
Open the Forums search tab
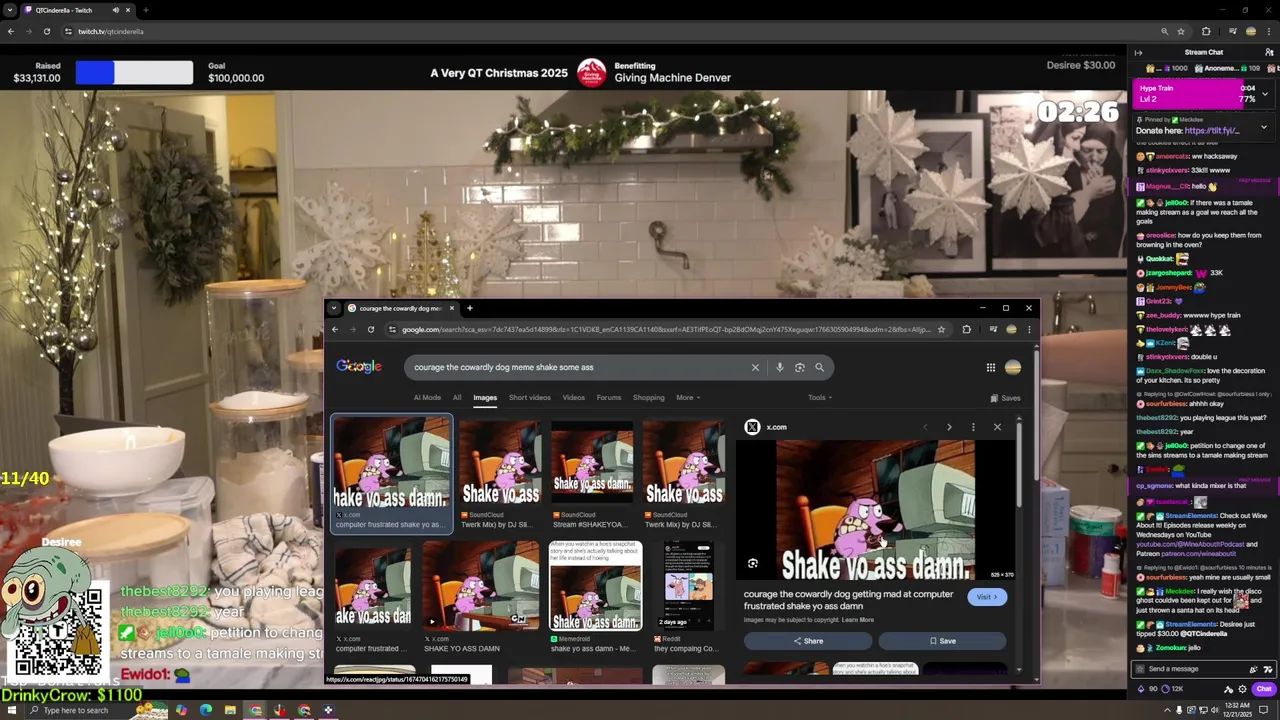[x=609, y=397]
